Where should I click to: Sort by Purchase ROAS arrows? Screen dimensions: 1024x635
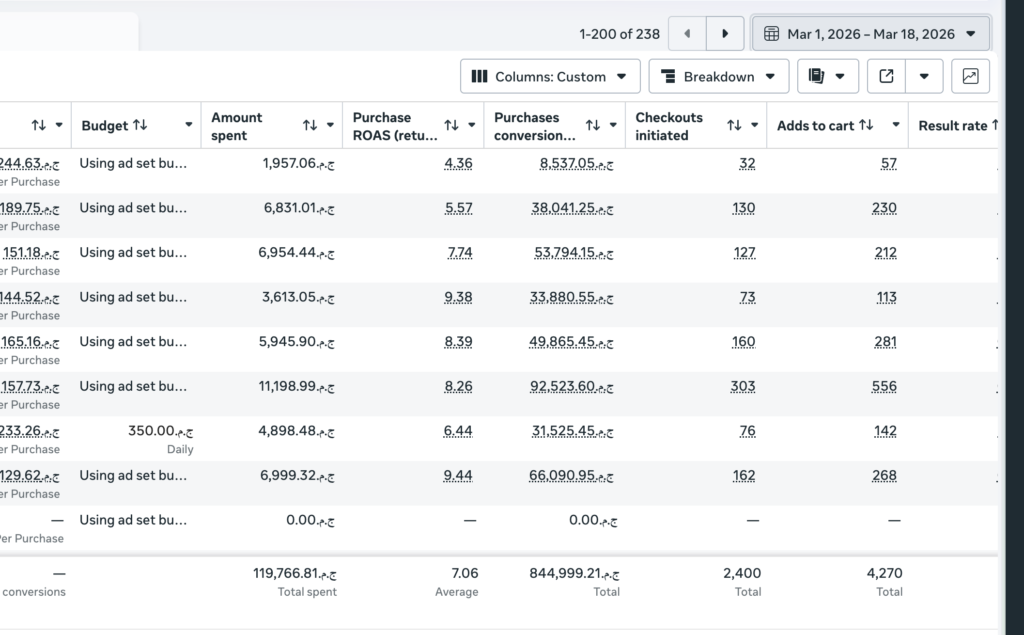point(451,125)
